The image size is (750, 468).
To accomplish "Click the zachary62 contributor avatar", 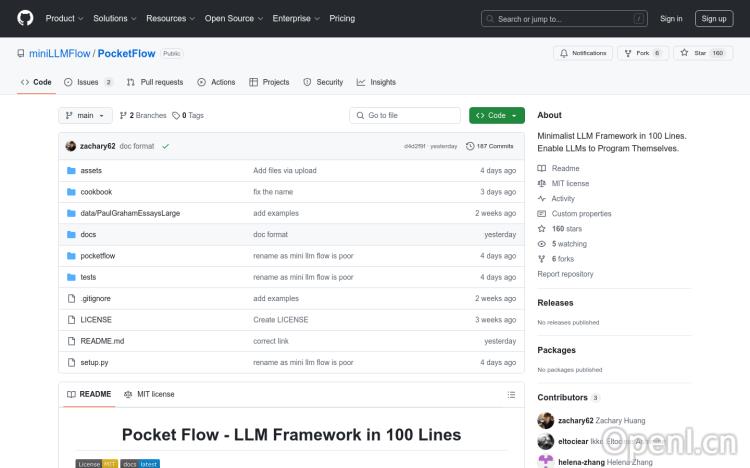I will pyautogui.click(x=546, y=421).
